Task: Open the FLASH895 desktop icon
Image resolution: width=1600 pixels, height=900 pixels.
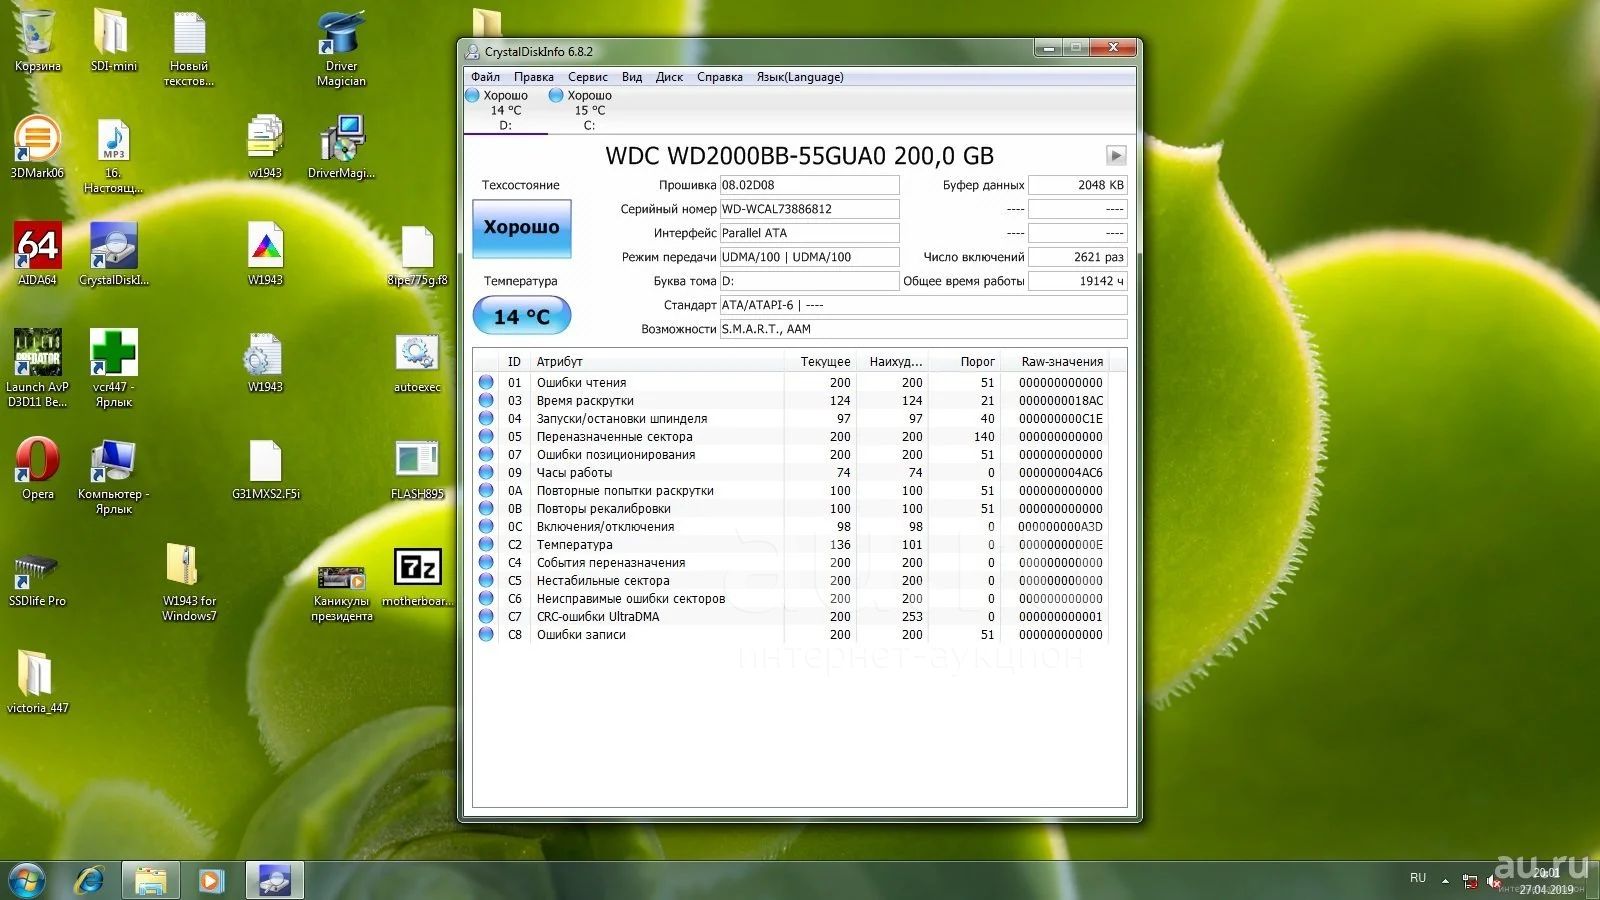Action: coord(417,468)
